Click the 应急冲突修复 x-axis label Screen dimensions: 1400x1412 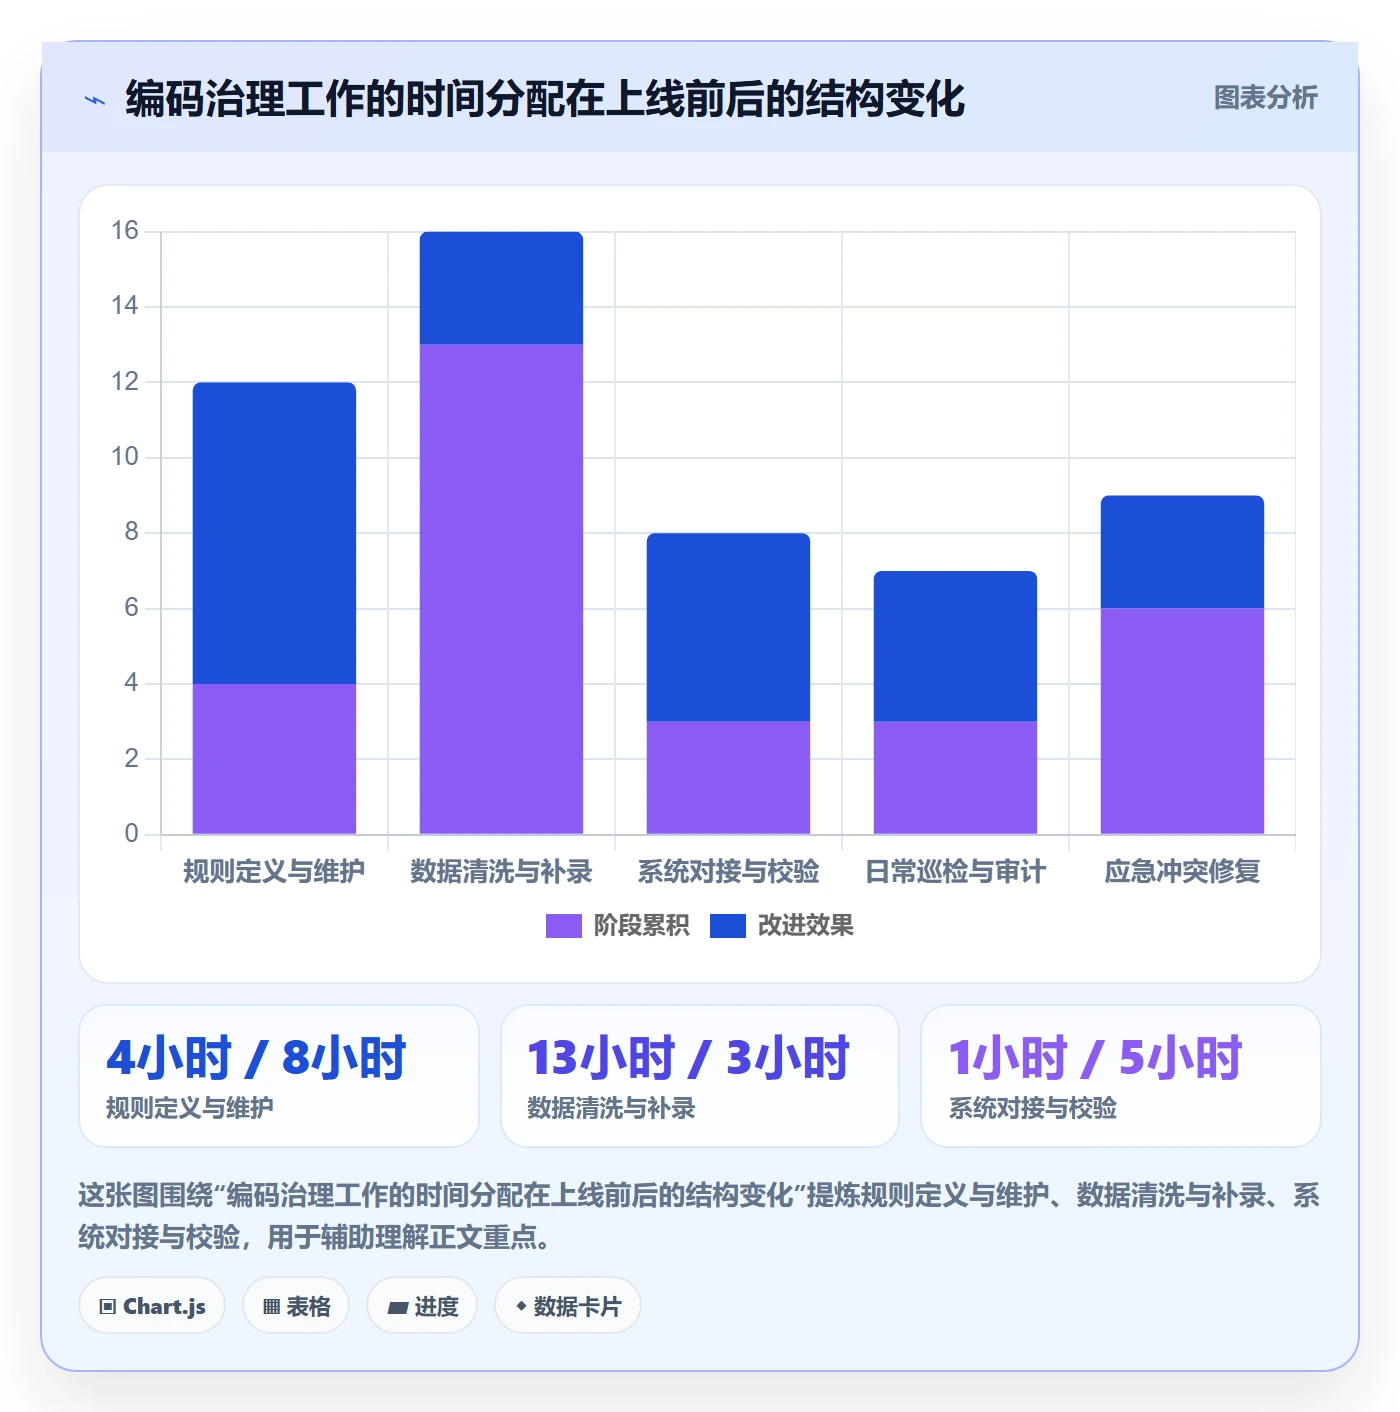tap(1182, 872)
